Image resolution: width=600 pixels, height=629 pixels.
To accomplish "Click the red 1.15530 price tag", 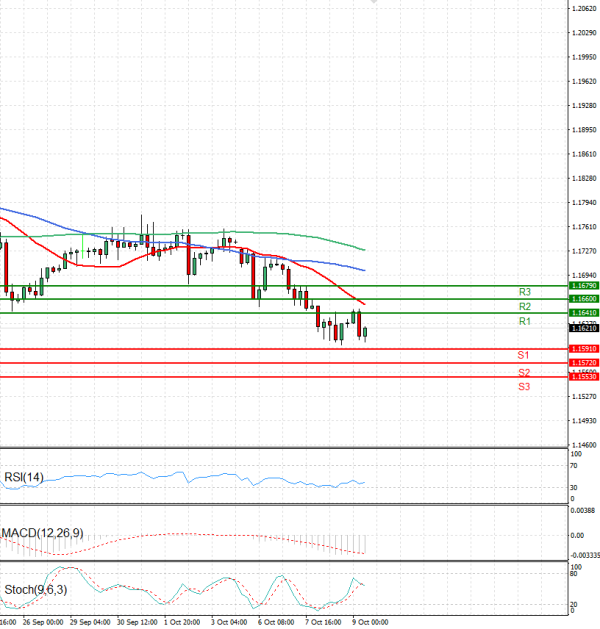I will pos(584,376).
